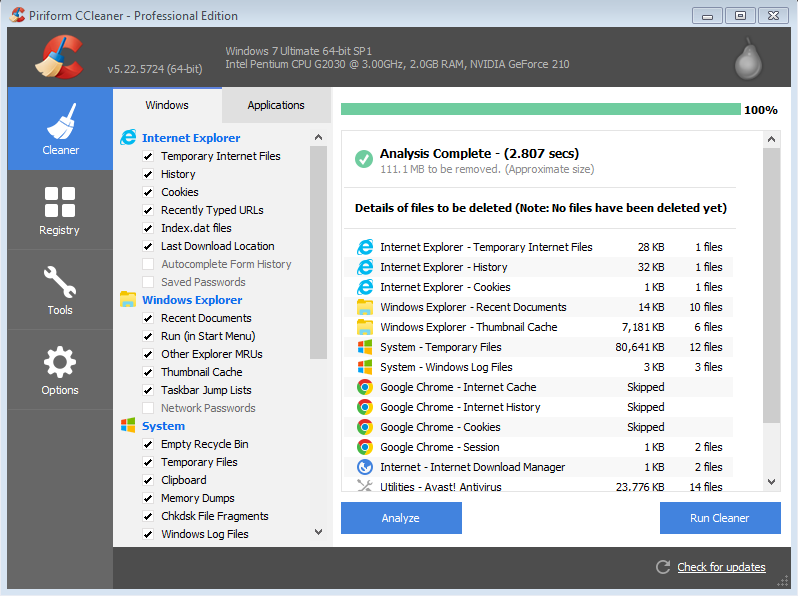Click Utilities icon beside Avast! Antivirus
This screenshot has height=596, width=798.
coord(365,486)
